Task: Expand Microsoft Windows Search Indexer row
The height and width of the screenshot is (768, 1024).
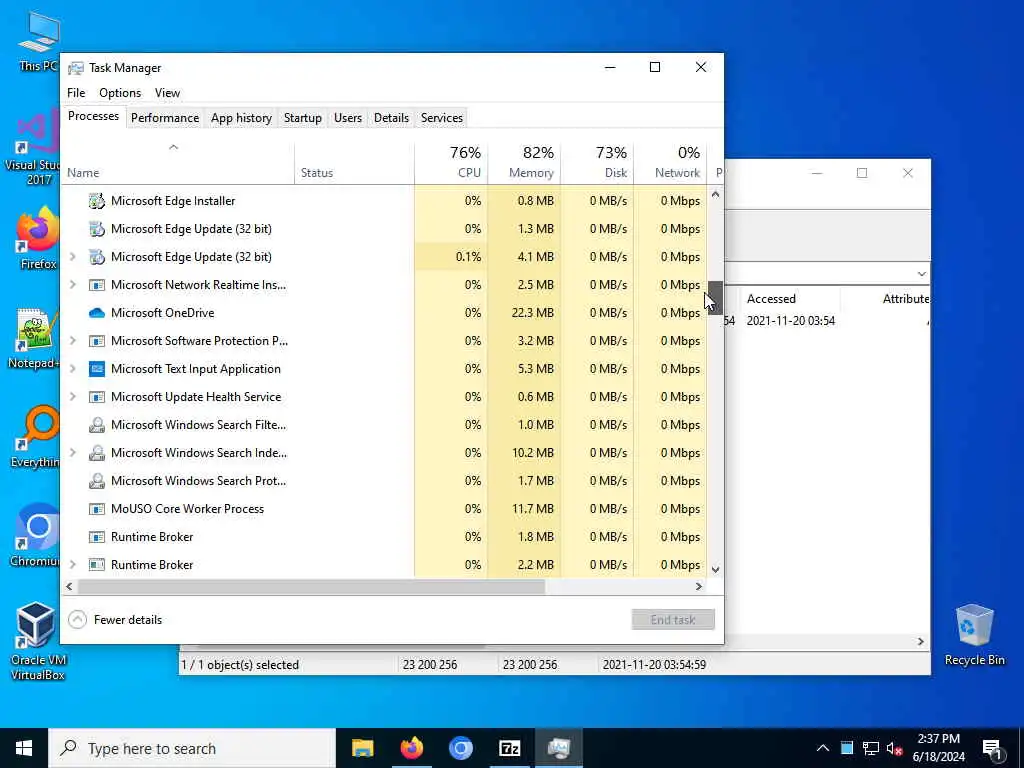Action: pos(72,453)
